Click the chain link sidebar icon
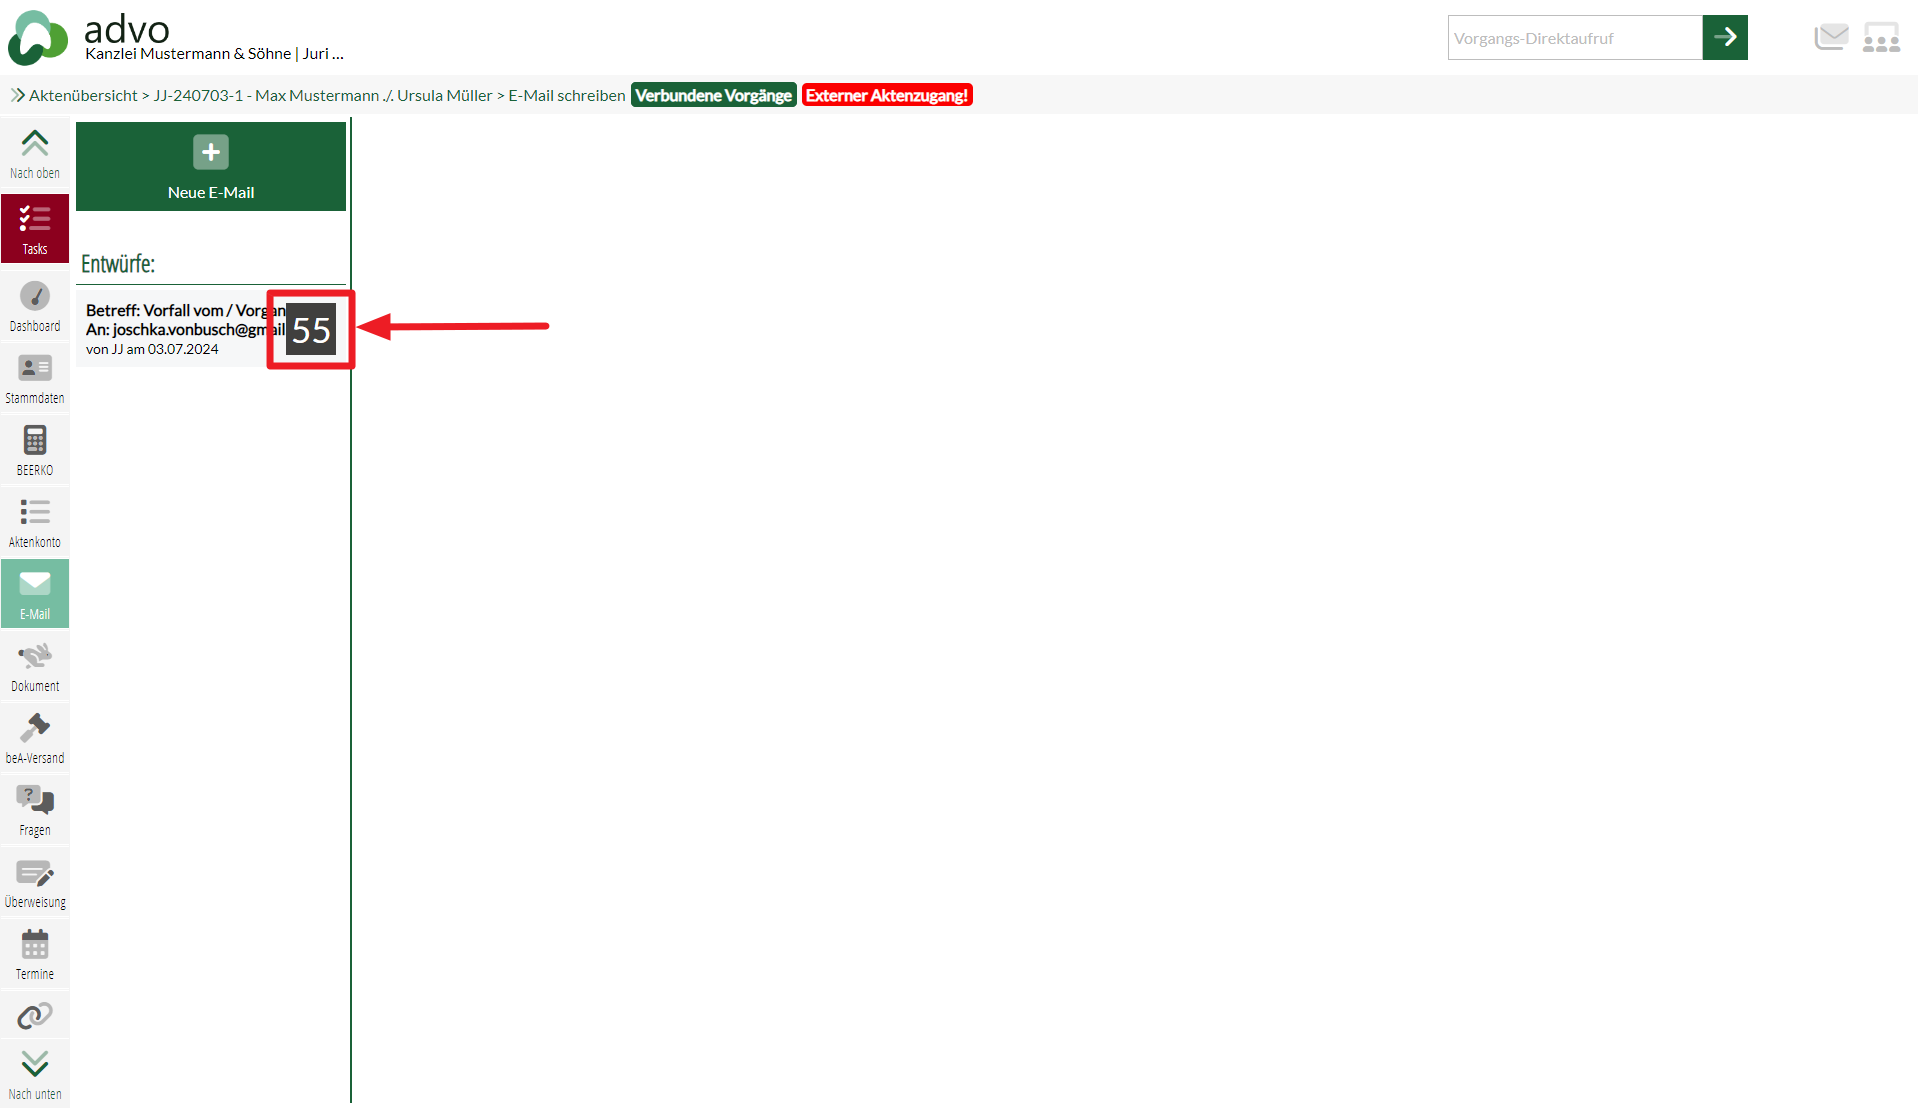Screen dimensions: 1918x1108 tap(35, 1016)
